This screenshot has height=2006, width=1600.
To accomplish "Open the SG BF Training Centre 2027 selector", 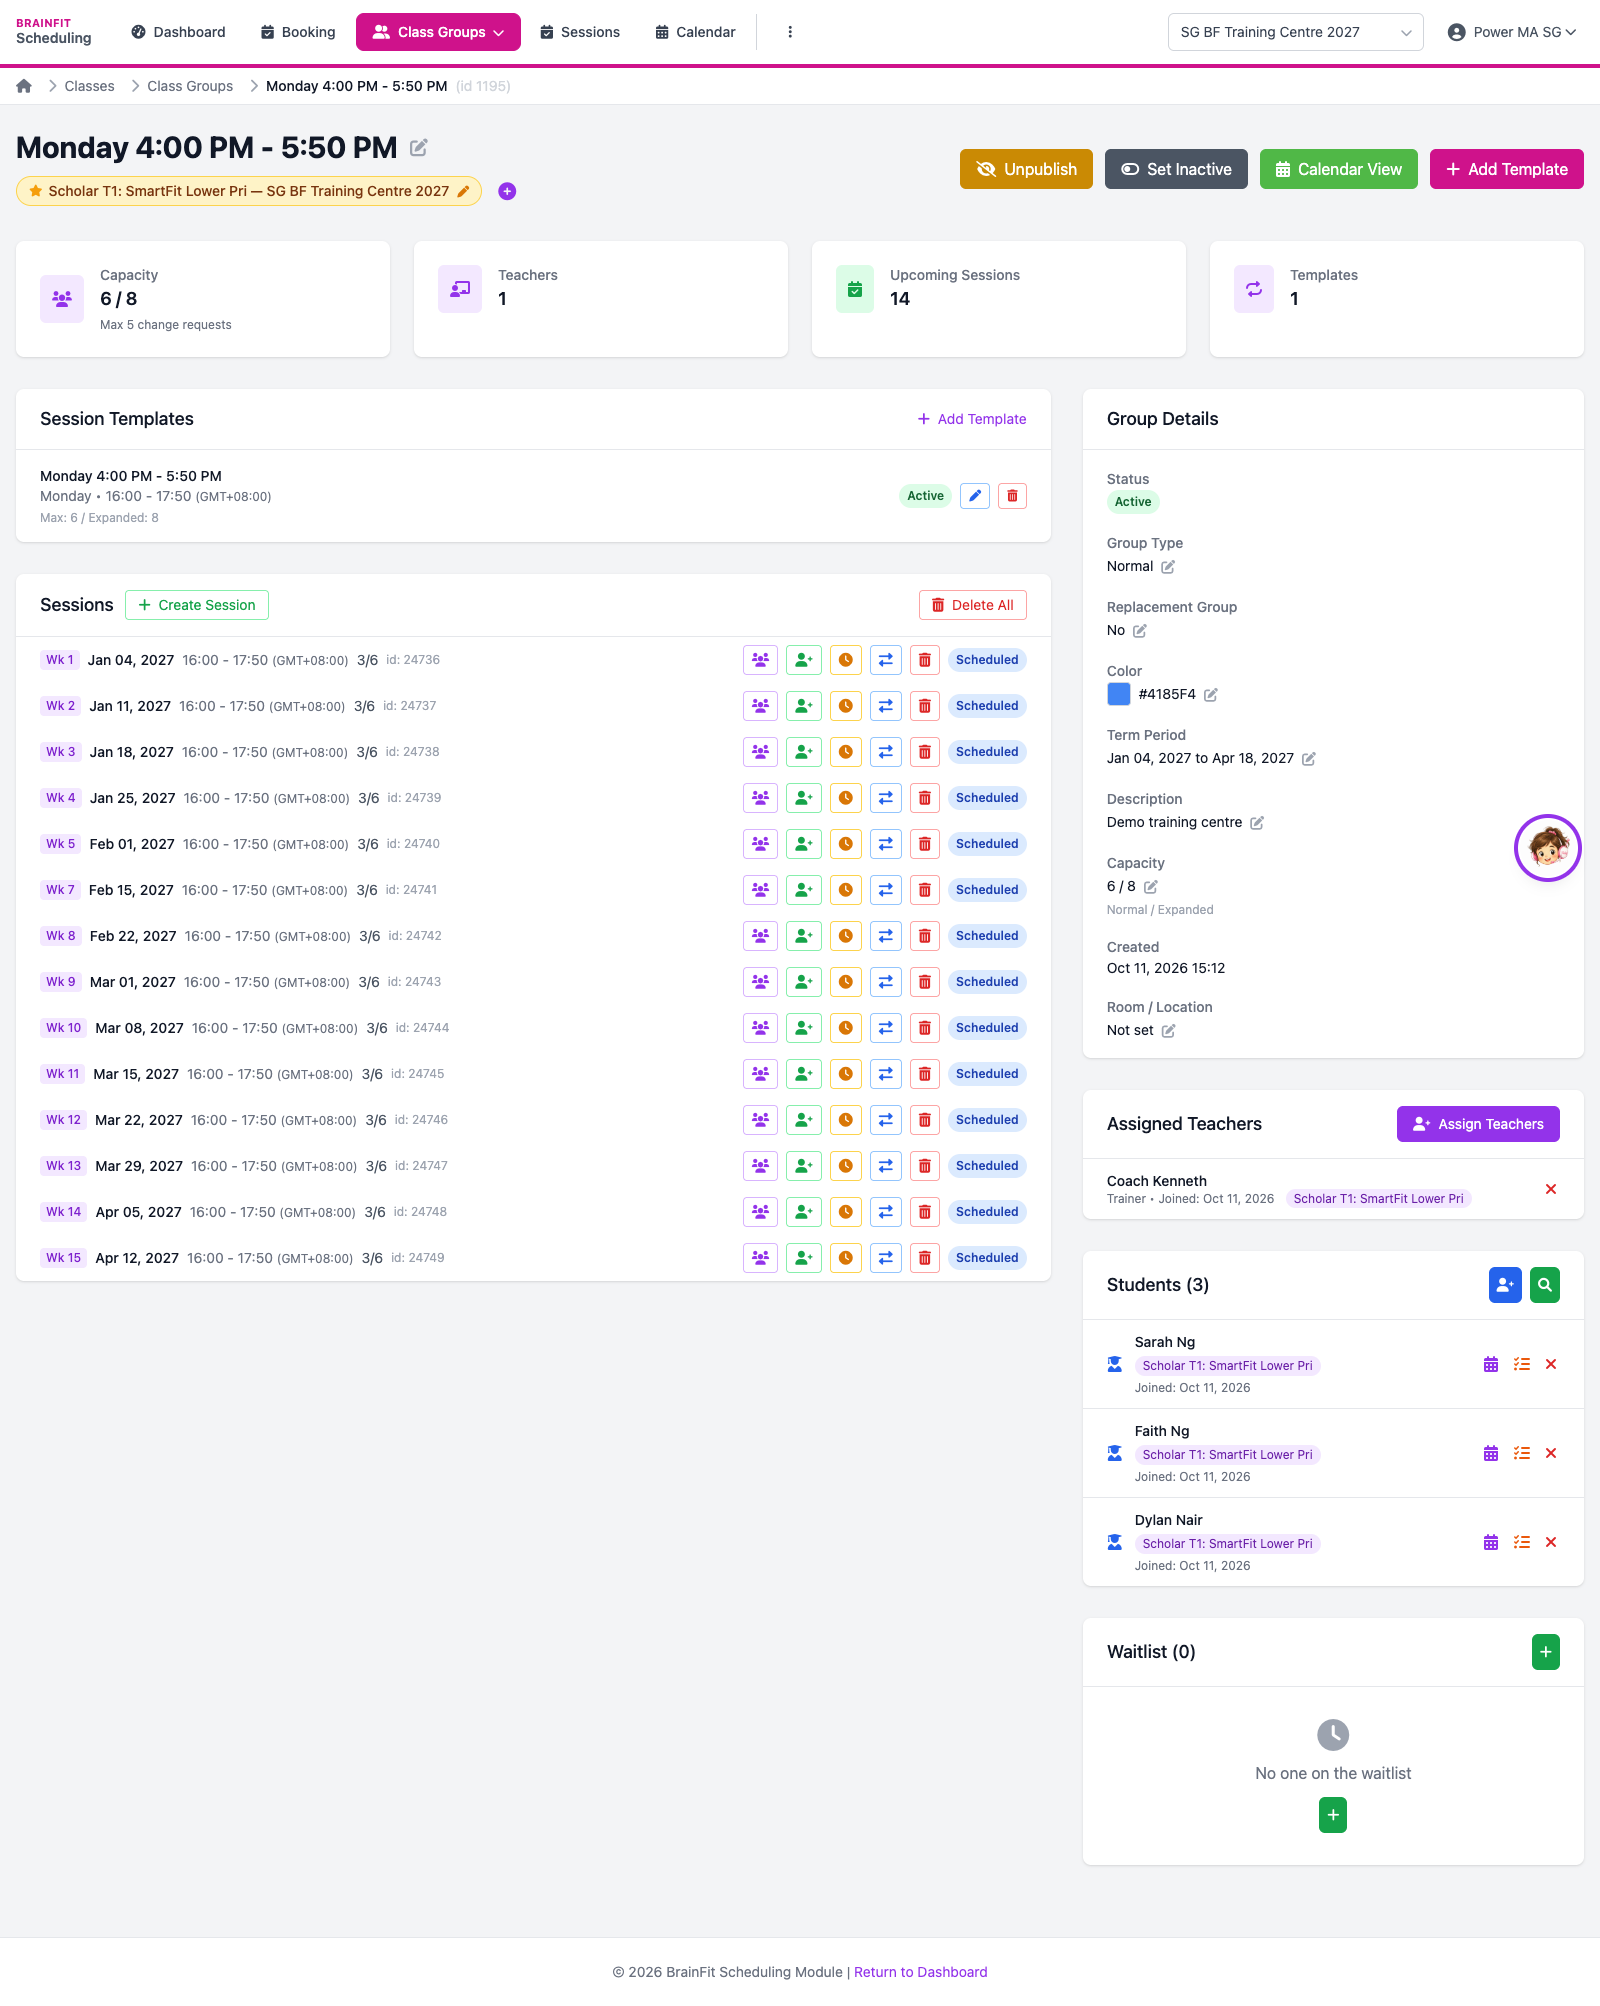I will 1295,32.
